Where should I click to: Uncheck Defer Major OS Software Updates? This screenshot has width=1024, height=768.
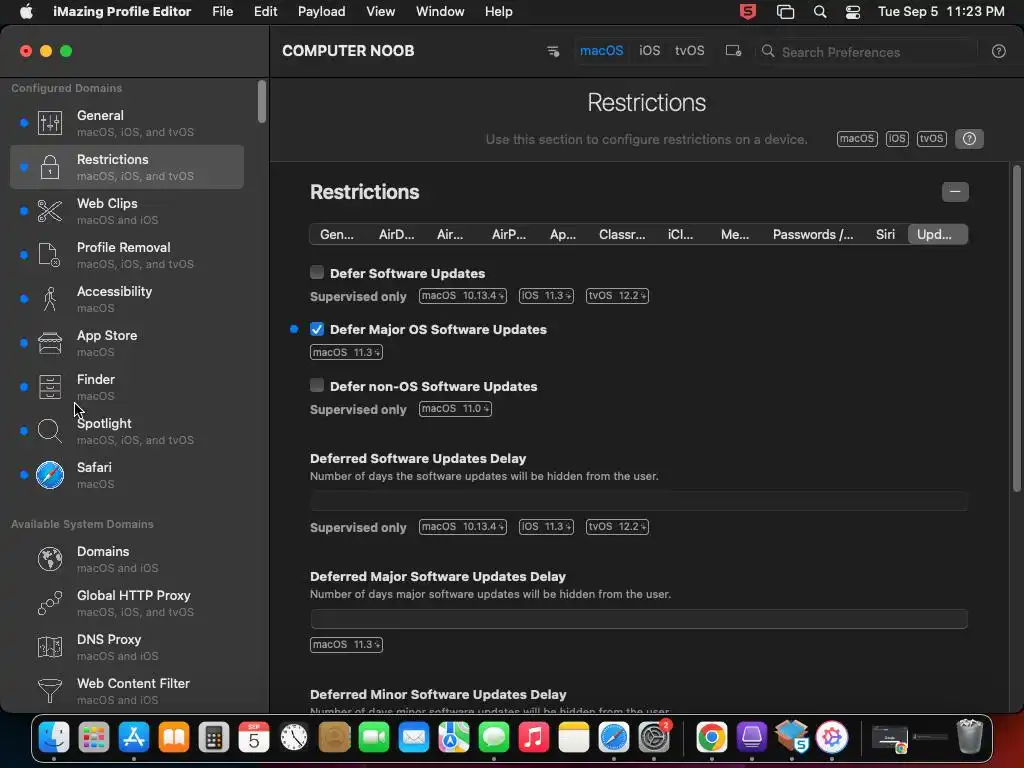[317, 329]
